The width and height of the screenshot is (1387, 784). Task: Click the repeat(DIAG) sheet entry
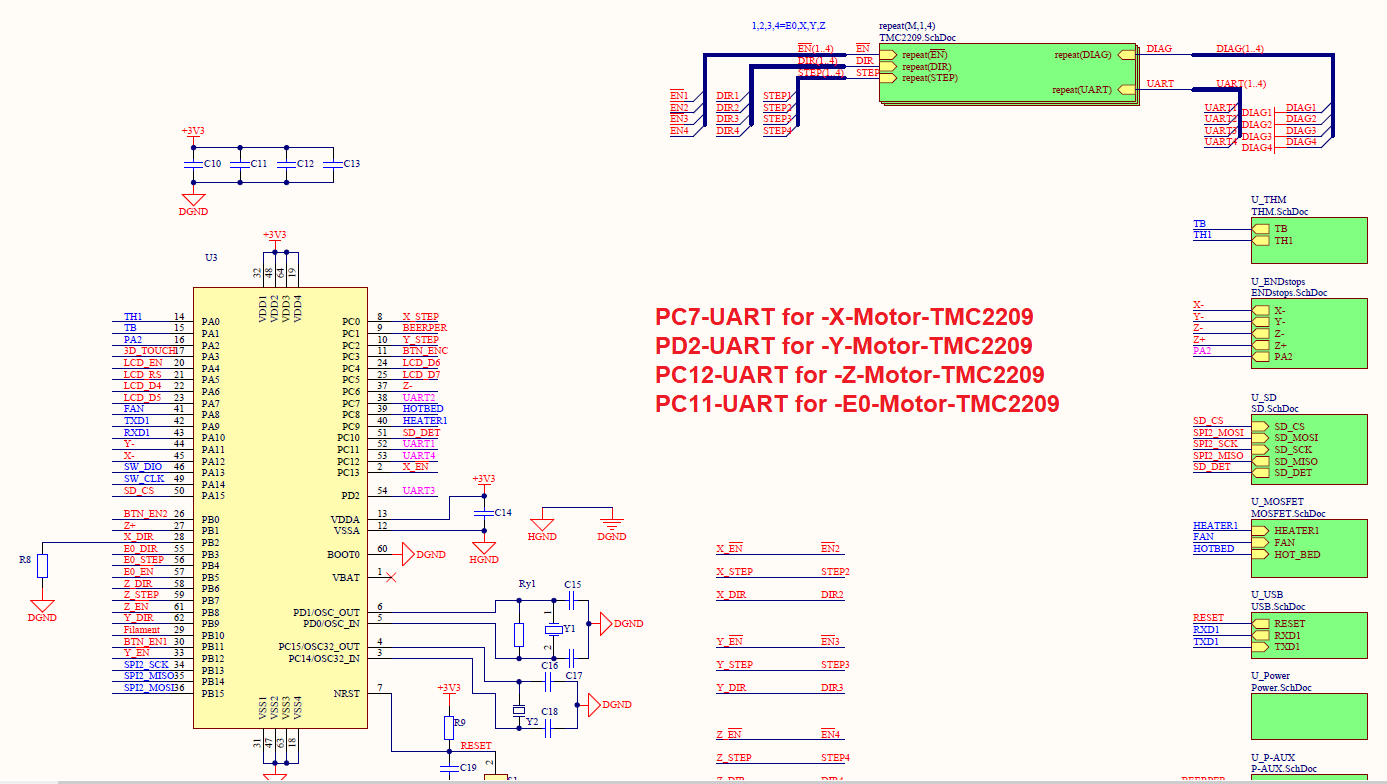1096,55
